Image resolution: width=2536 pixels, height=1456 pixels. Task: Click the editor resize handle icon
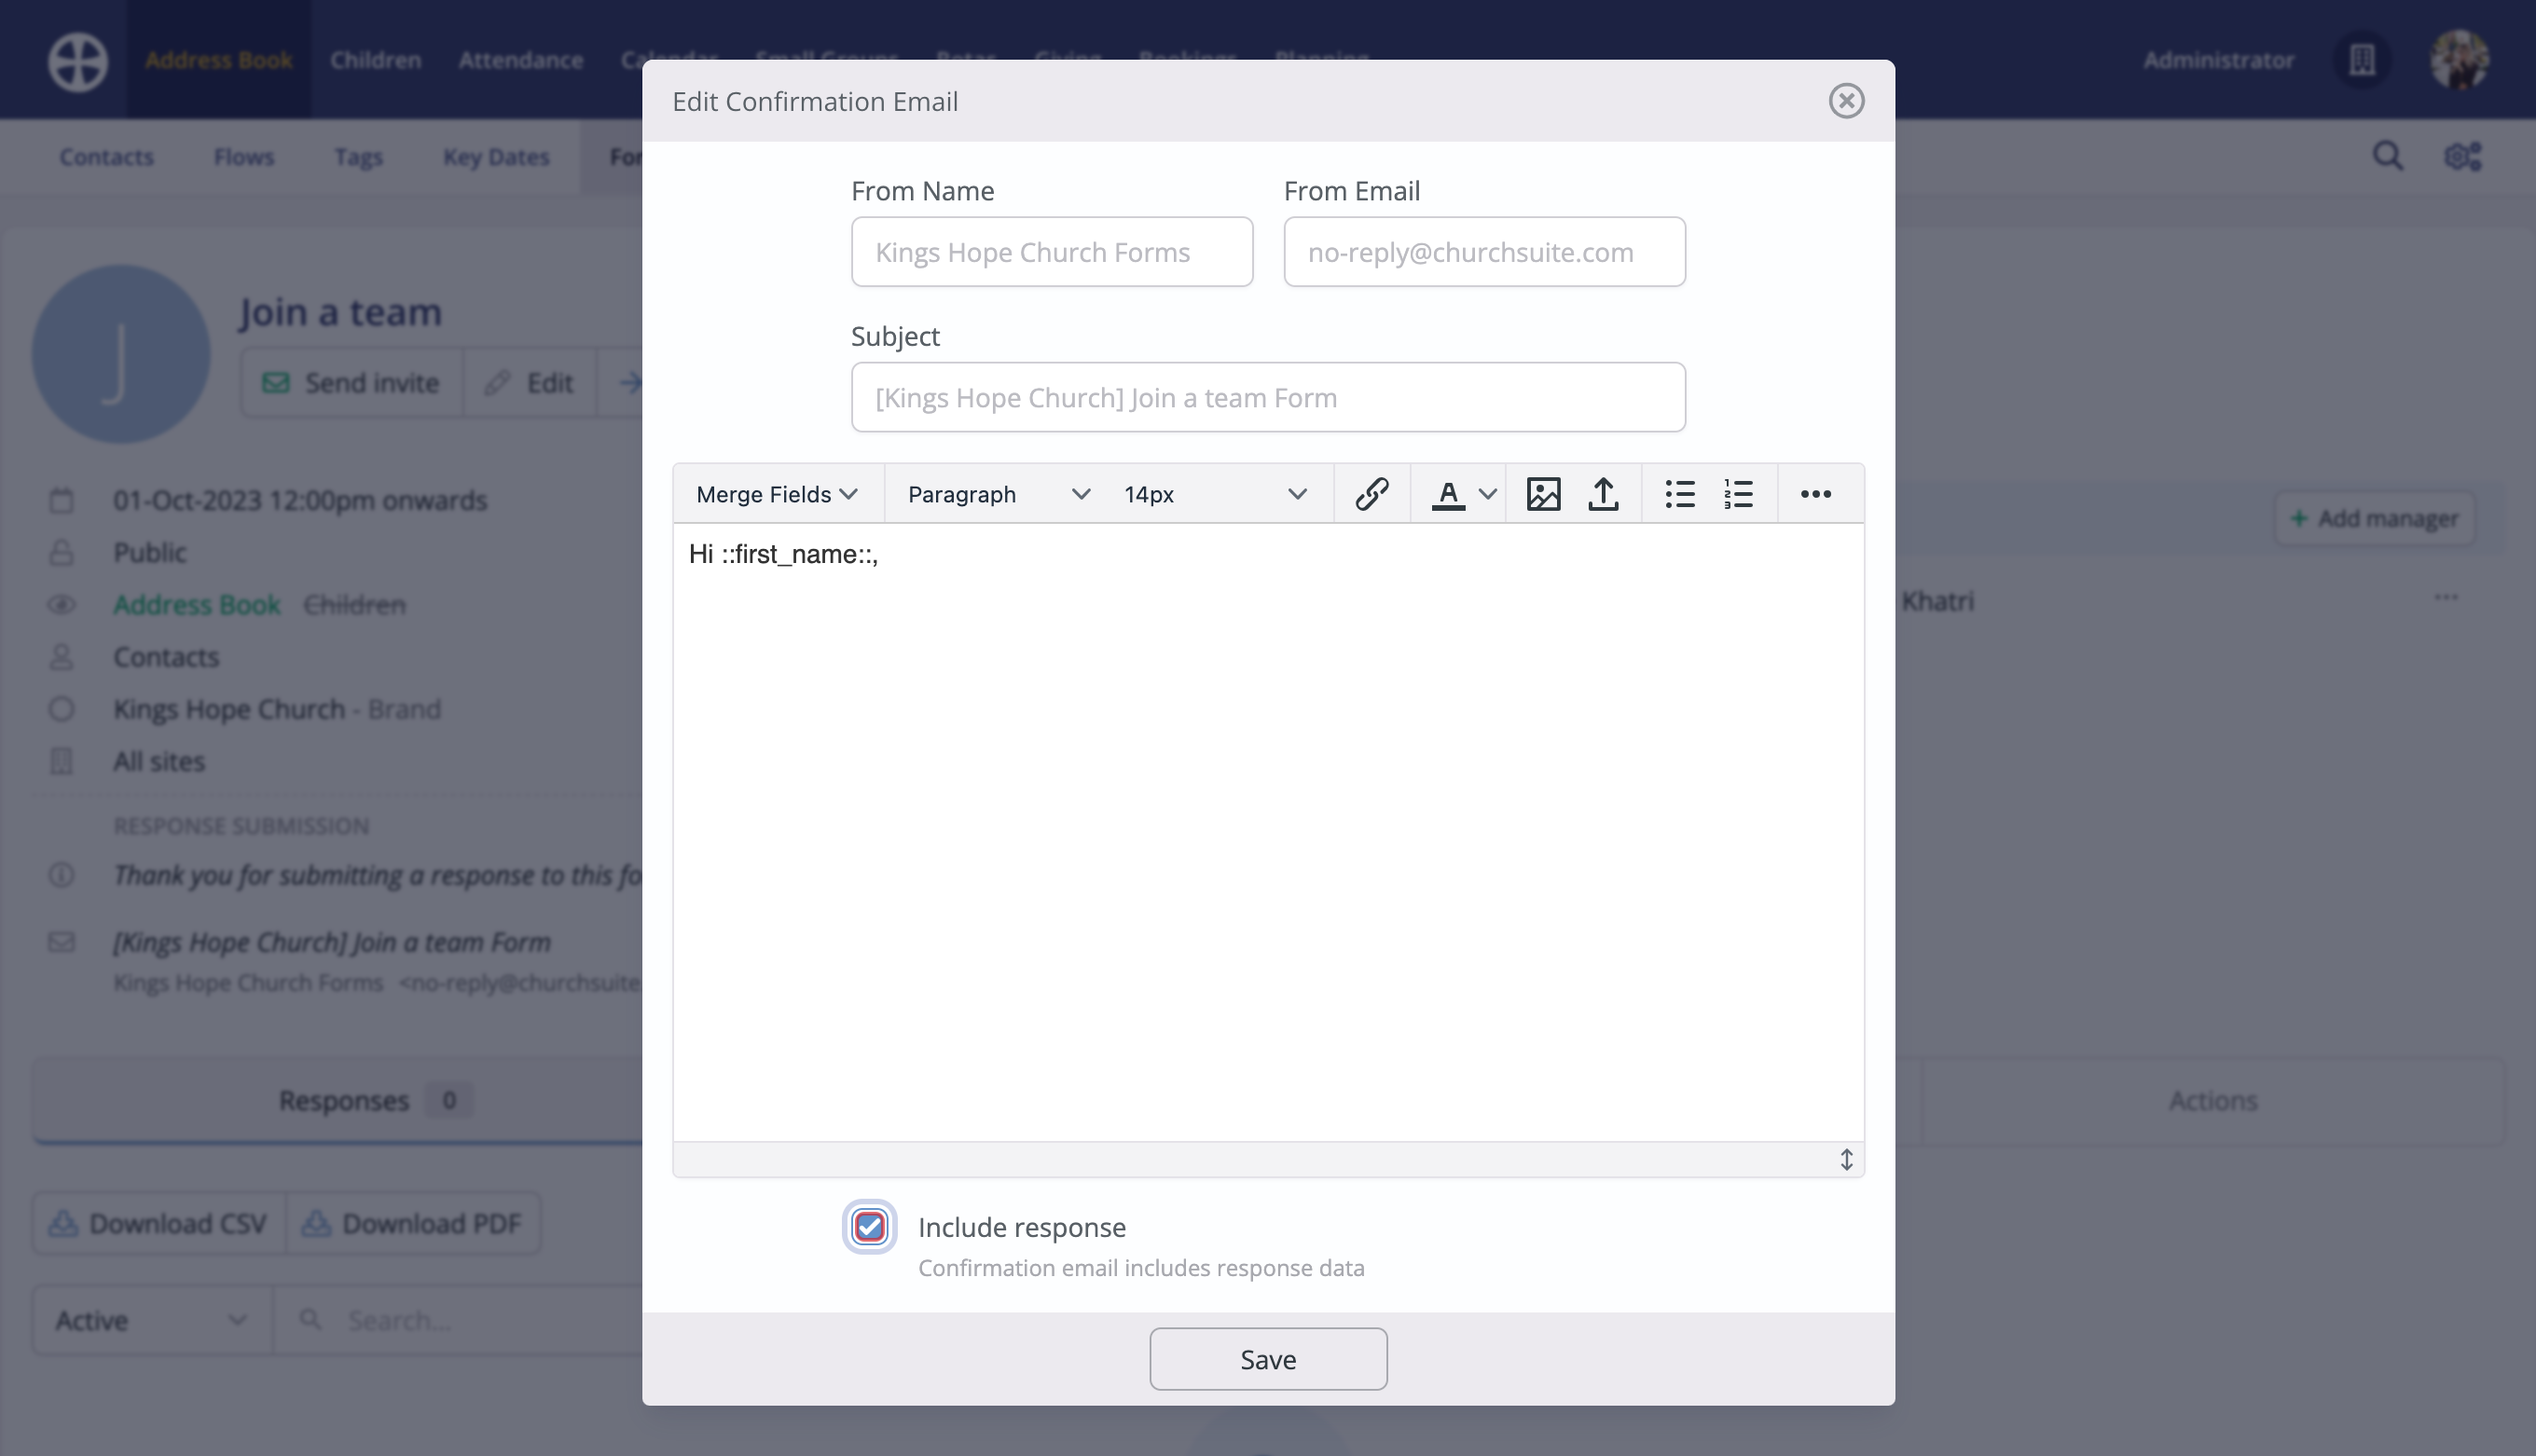click(x=1846, y=1160)
